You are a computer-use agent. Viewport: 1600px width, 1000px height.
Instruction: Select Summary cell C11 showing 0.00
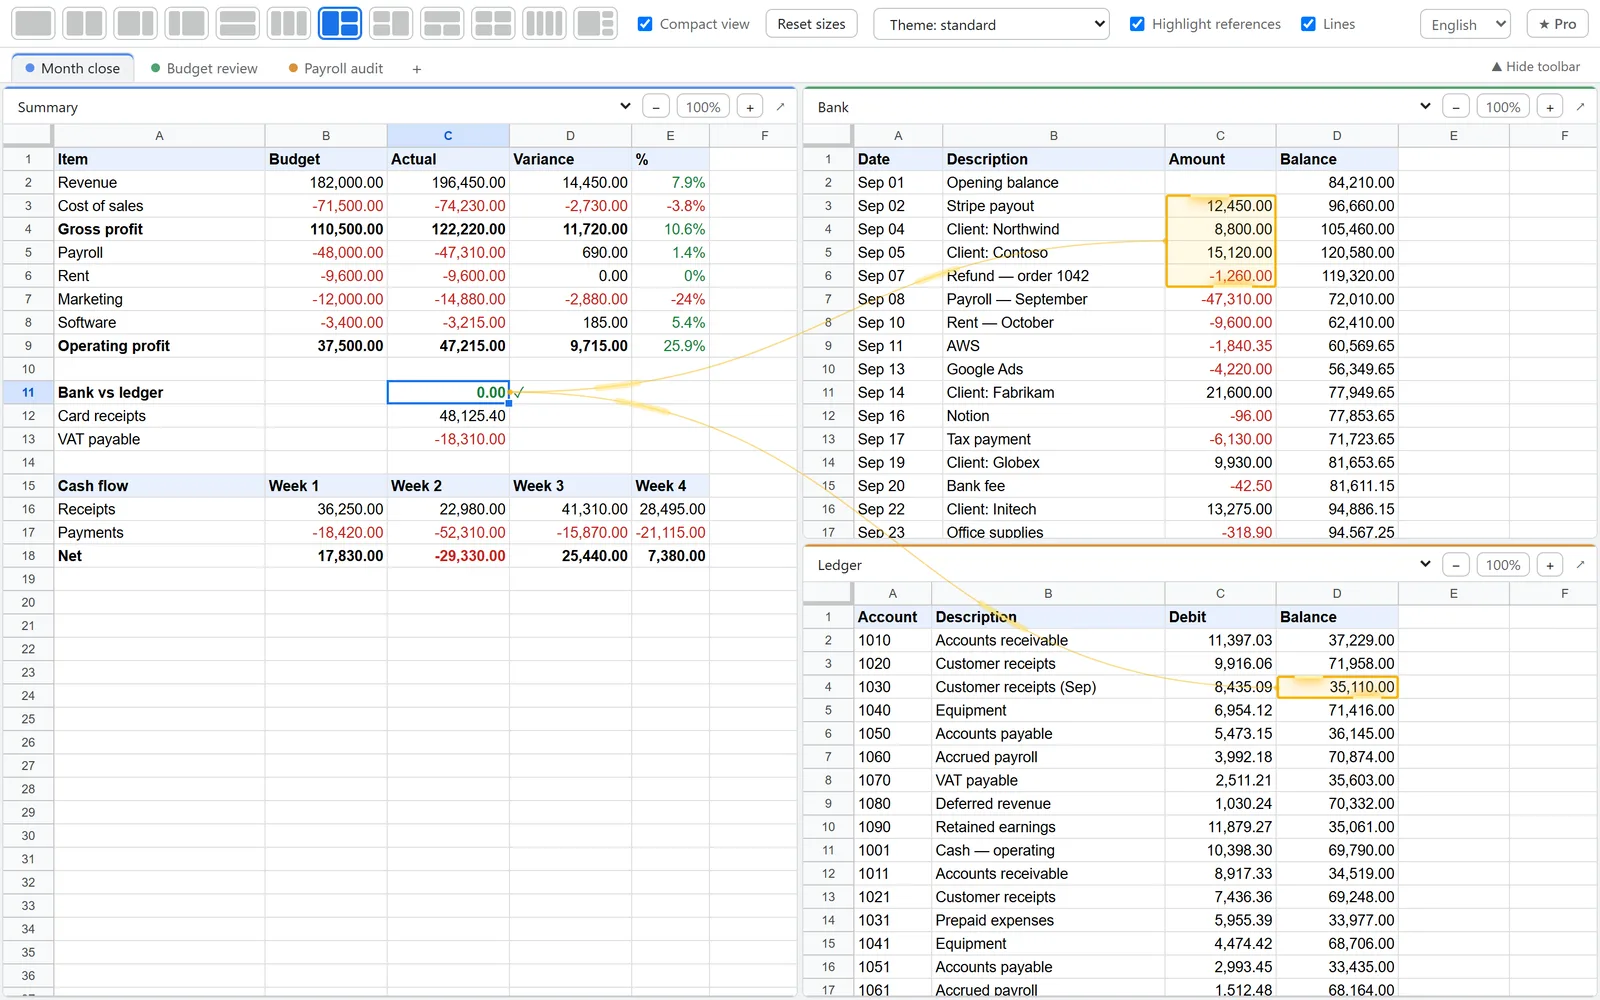pos(448,392)
